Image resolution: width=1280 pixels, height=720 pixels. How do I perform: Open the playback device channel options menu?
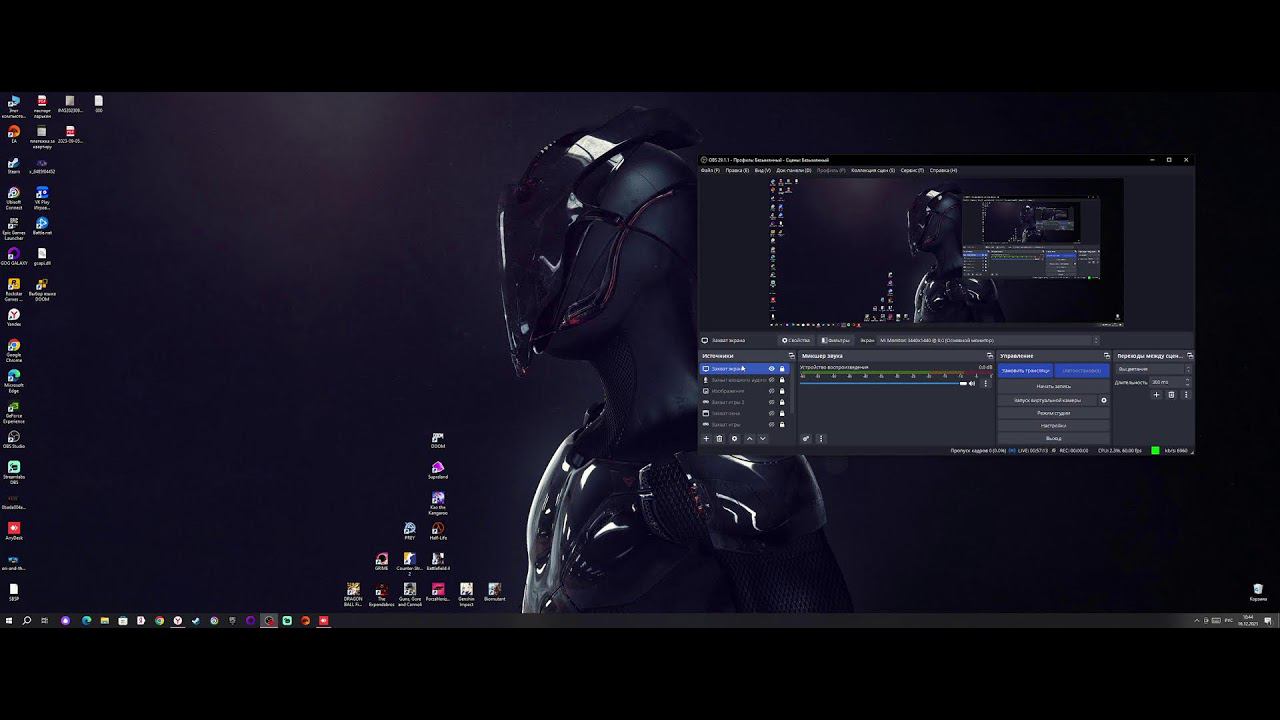tap(985, 383)
